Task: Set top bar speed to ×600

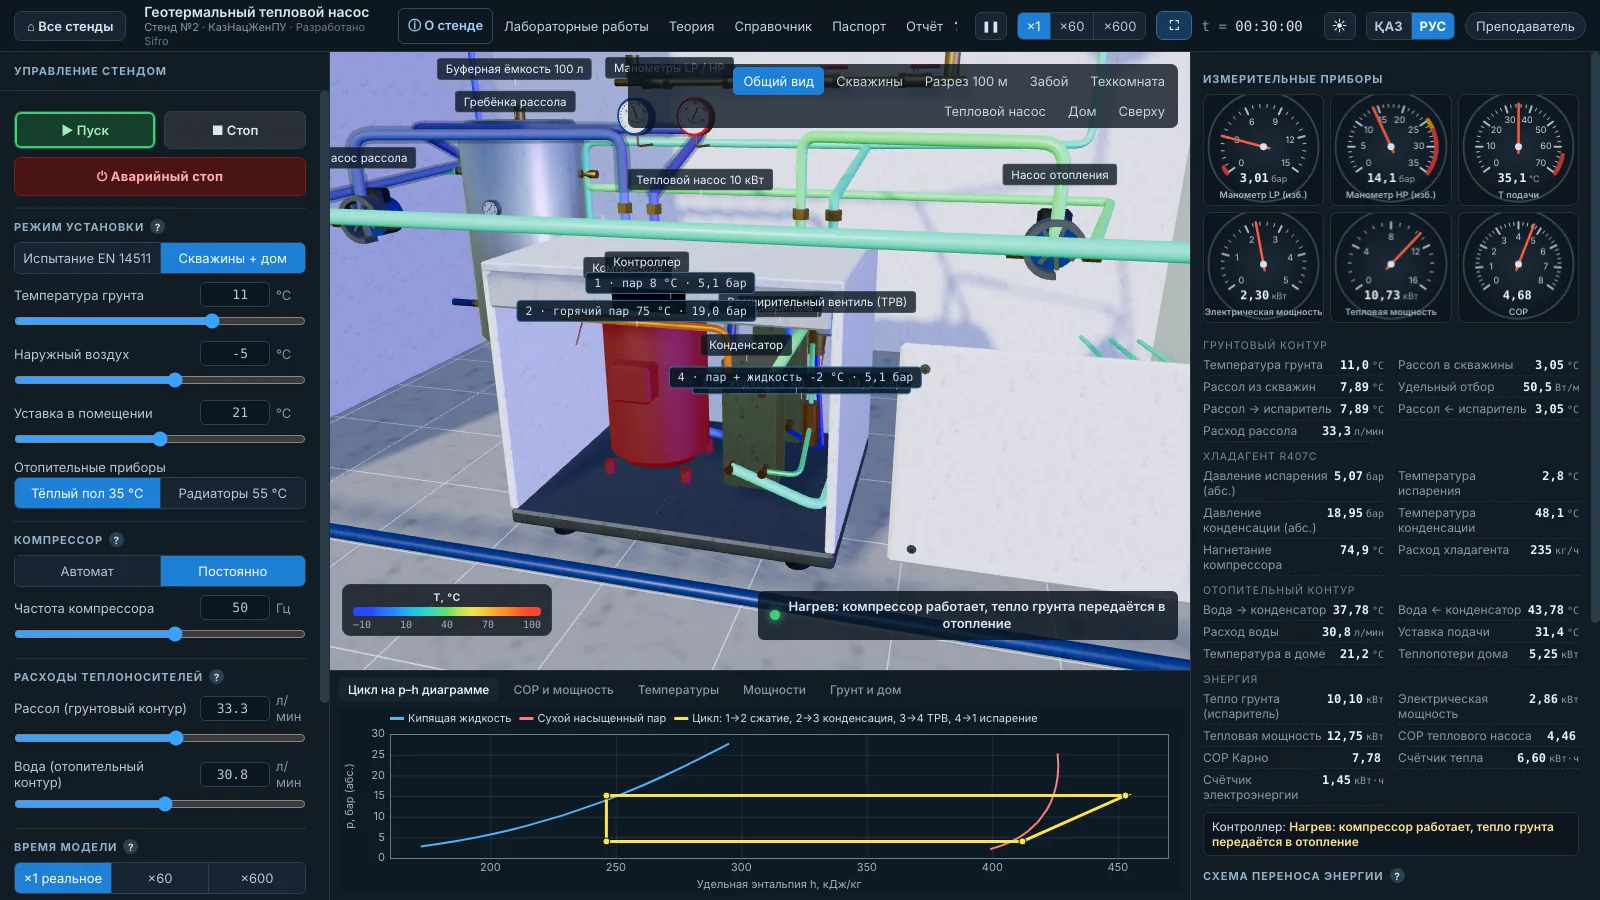Action: pos(1120,26)
